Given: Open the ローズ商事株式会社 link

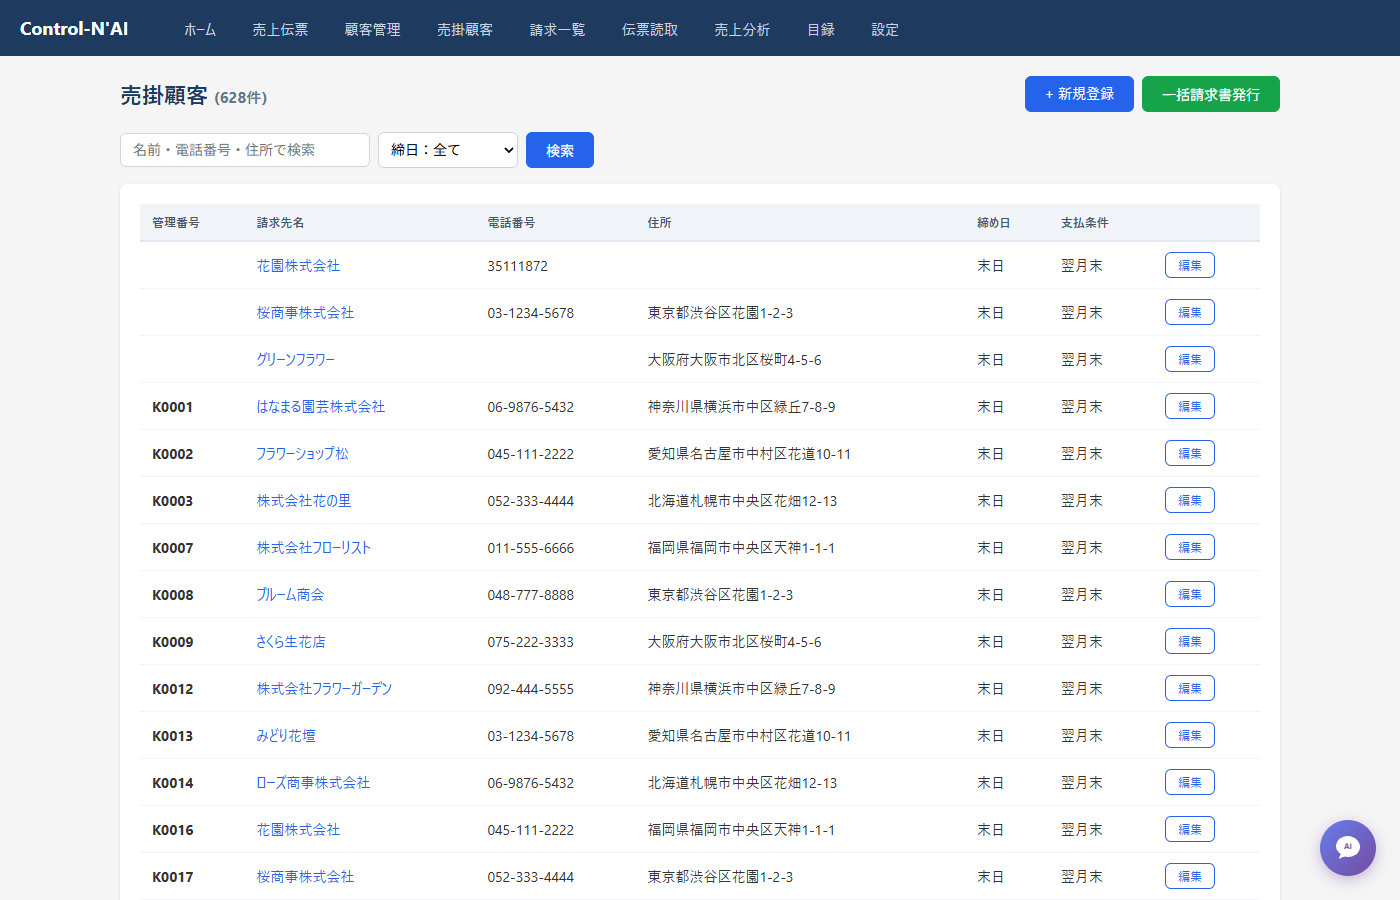Looking at the screenshot, I should click(313, 783).
